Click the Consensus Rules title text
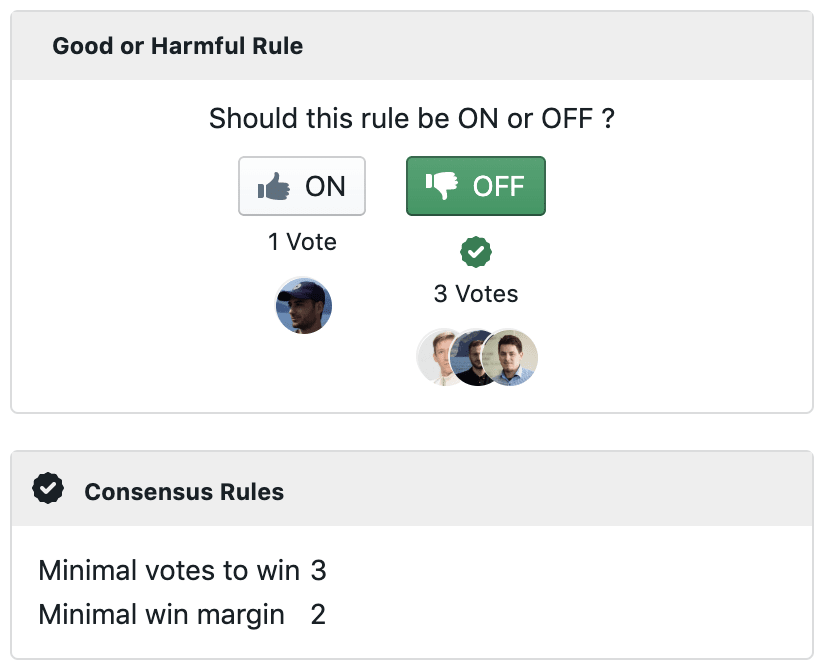The image size is (830, 672). [184, 492]
